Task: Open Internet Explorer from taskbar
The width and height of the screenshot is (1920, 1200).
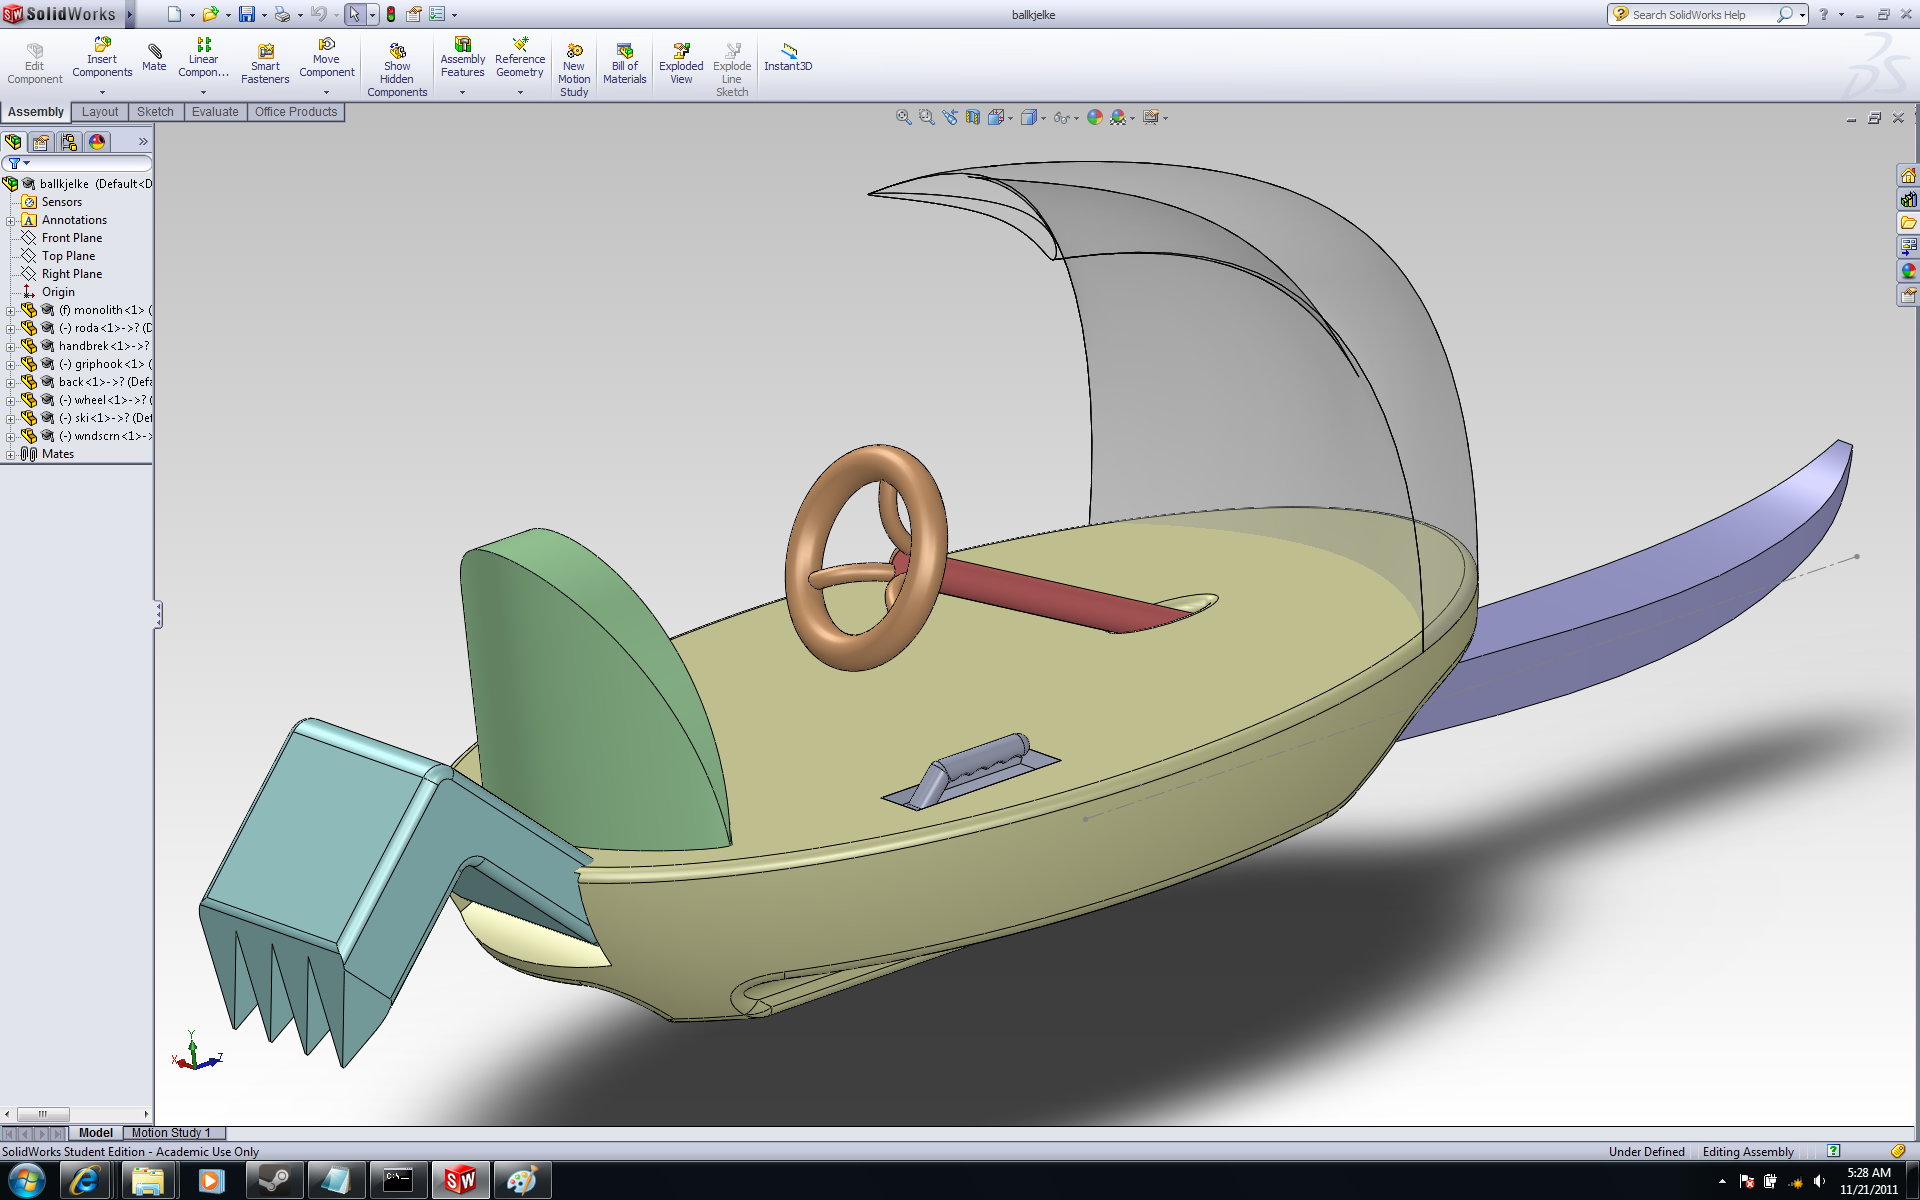Action: [x=86, y=1181]
